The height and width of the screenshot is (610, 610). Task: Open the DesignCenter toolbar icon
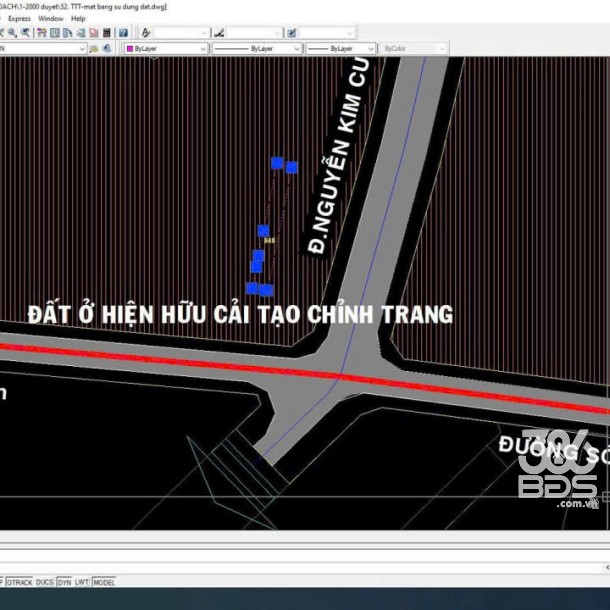tap(55, 33)
